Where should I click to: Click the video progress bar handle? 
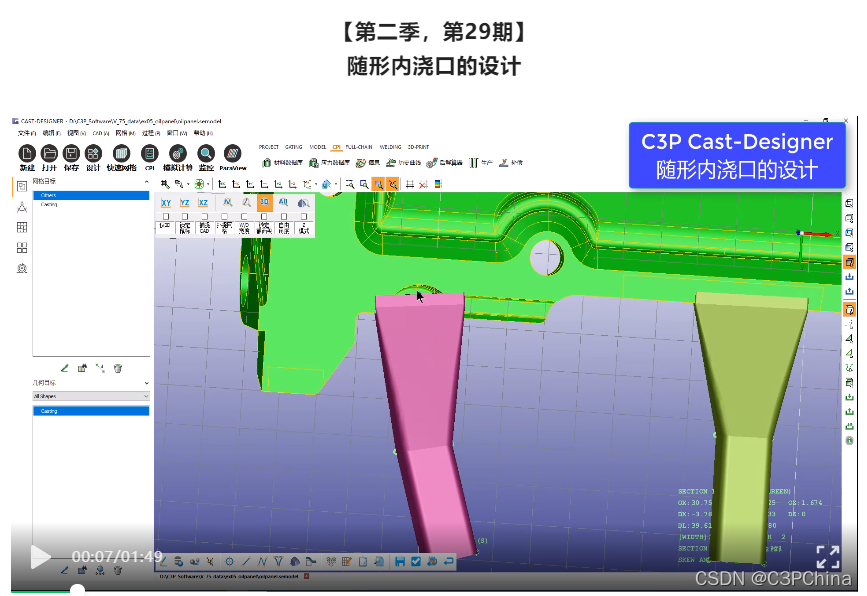(x=77, y=590)
